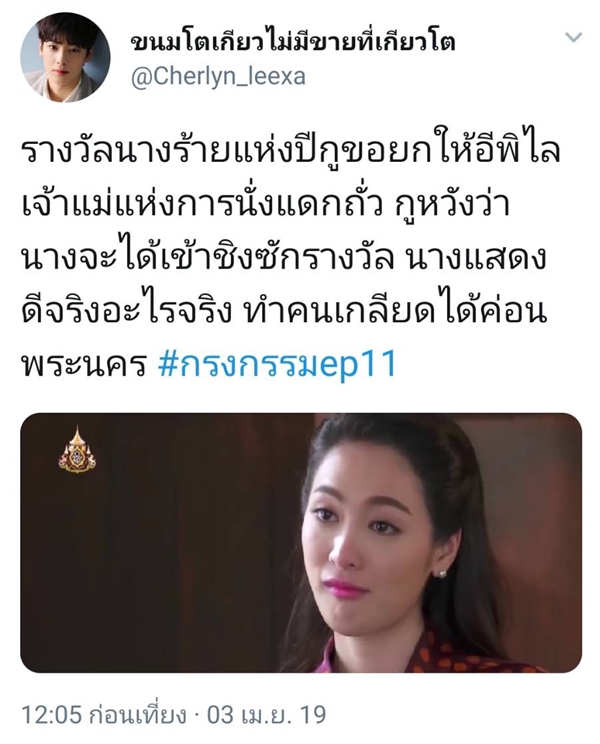The height and width of the screenshot is (744, 600).
Task: Click the phrase ทำคนเกลียดได้ค่อน
Action: (394, 313)
